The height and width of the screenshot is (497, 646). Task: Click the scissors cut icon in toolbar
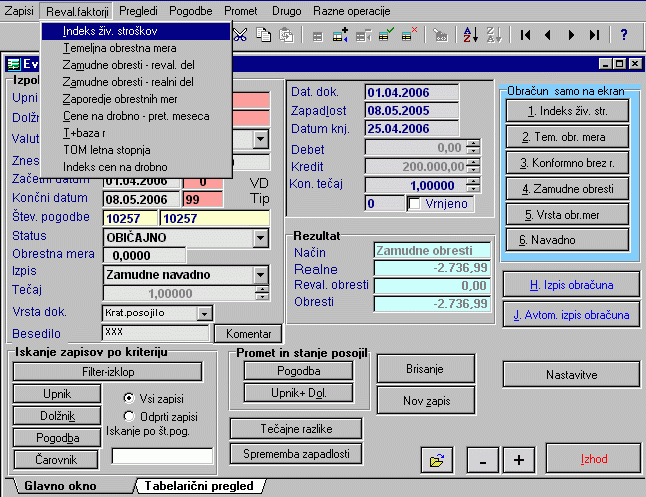pyautogui.click(x=241, y=35)
